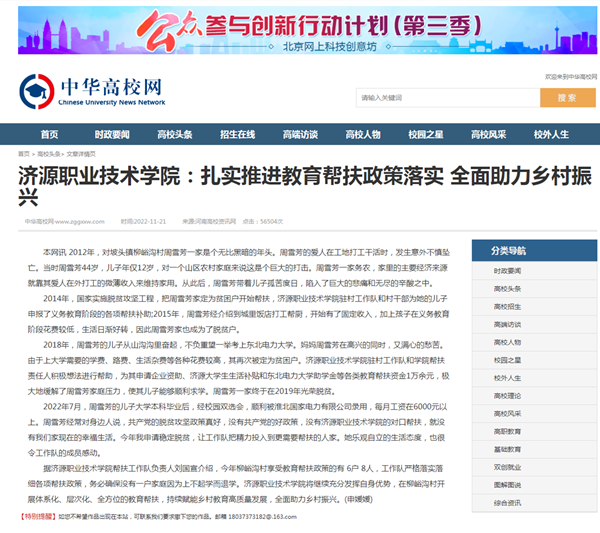Select 高校头条 in the navigation bar
The width and height of the screenshot is (600, 533).
coord(174,134)
